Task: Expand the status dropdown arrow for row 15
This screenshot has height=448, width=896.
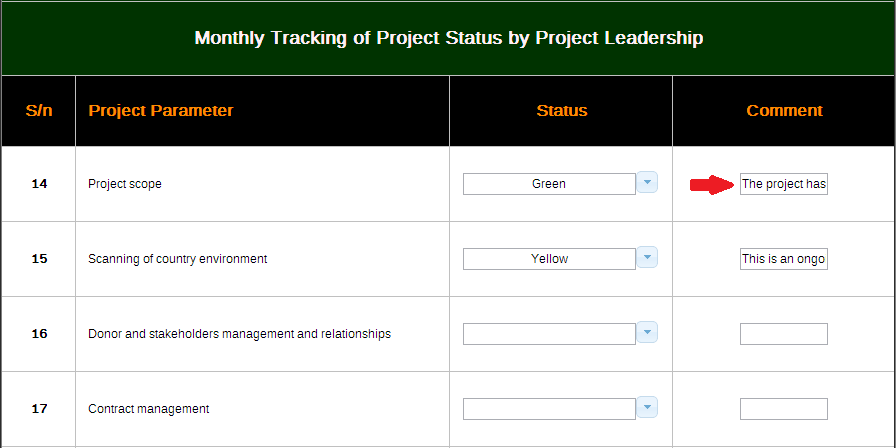Action: 647,258
